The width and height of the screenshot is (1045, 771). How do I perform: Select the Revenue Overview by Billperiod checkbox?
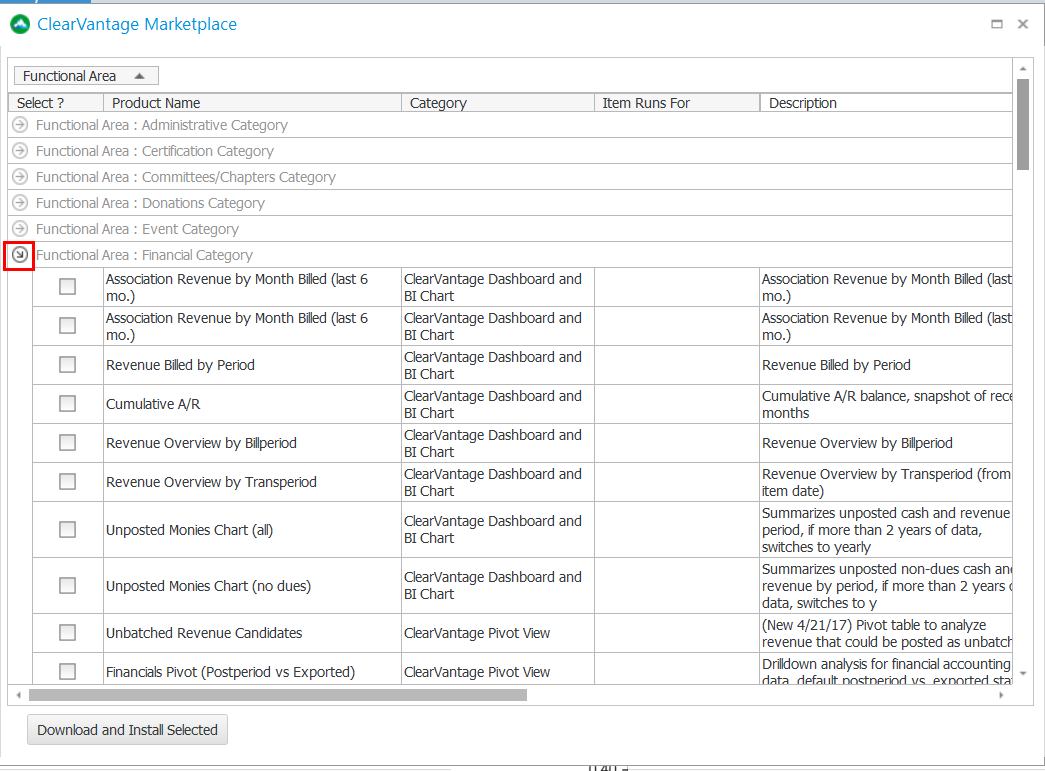coord(67,442)
